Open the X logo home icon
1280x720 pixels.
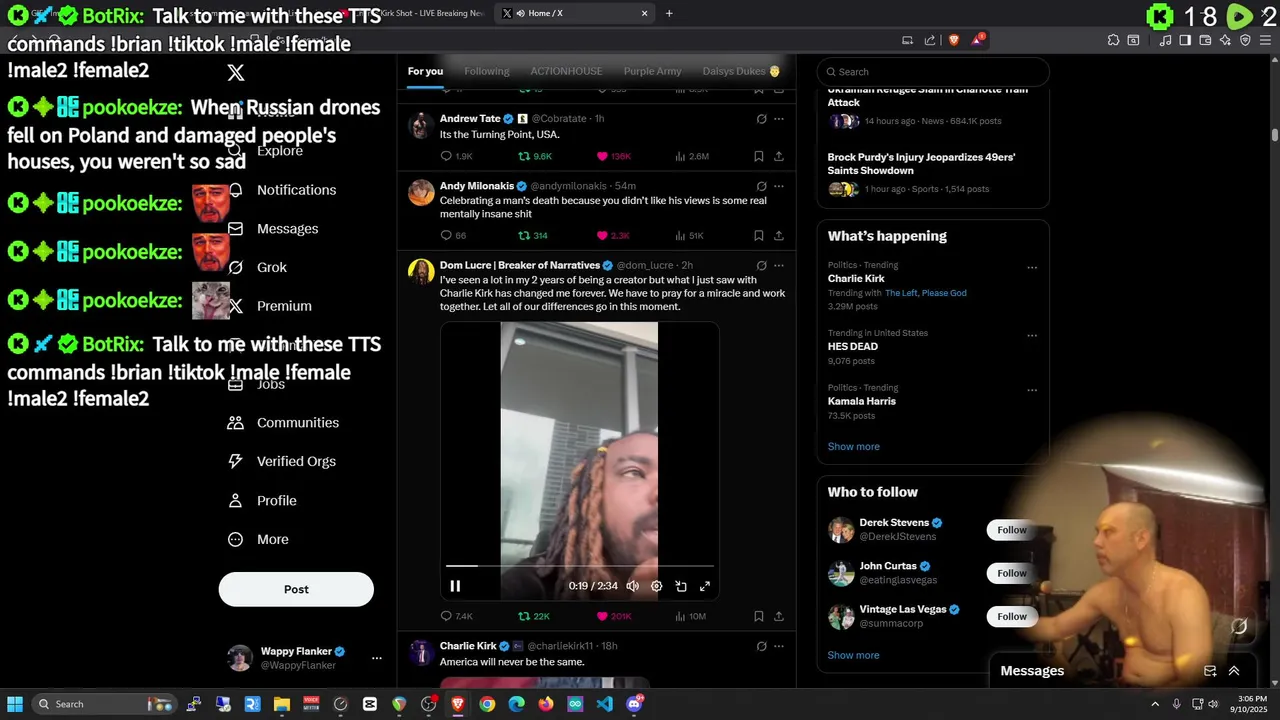236,72
